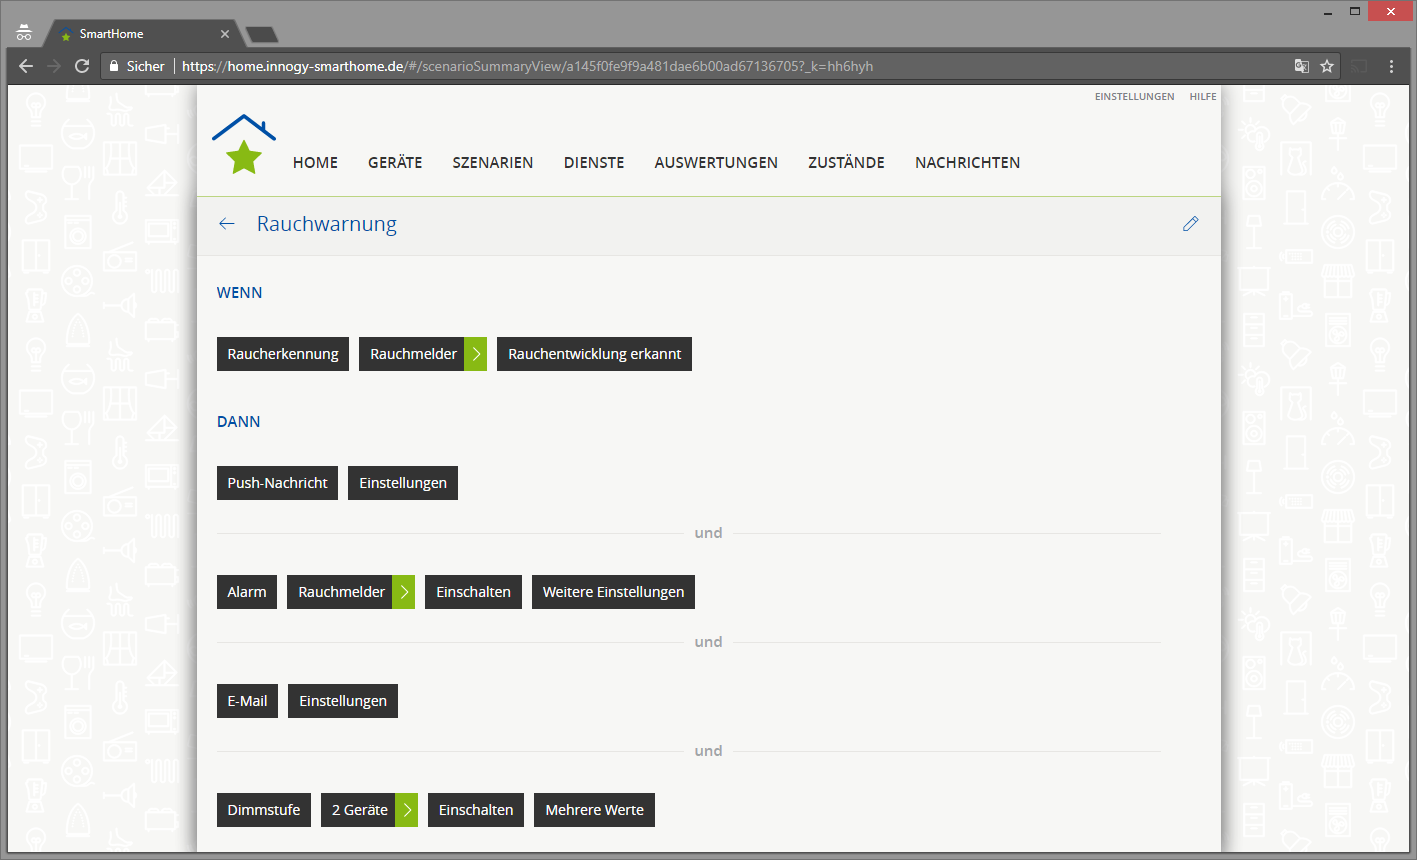
Task: Expand the Rauchmelder chevron in WENN section
Action: click(476, 354)
